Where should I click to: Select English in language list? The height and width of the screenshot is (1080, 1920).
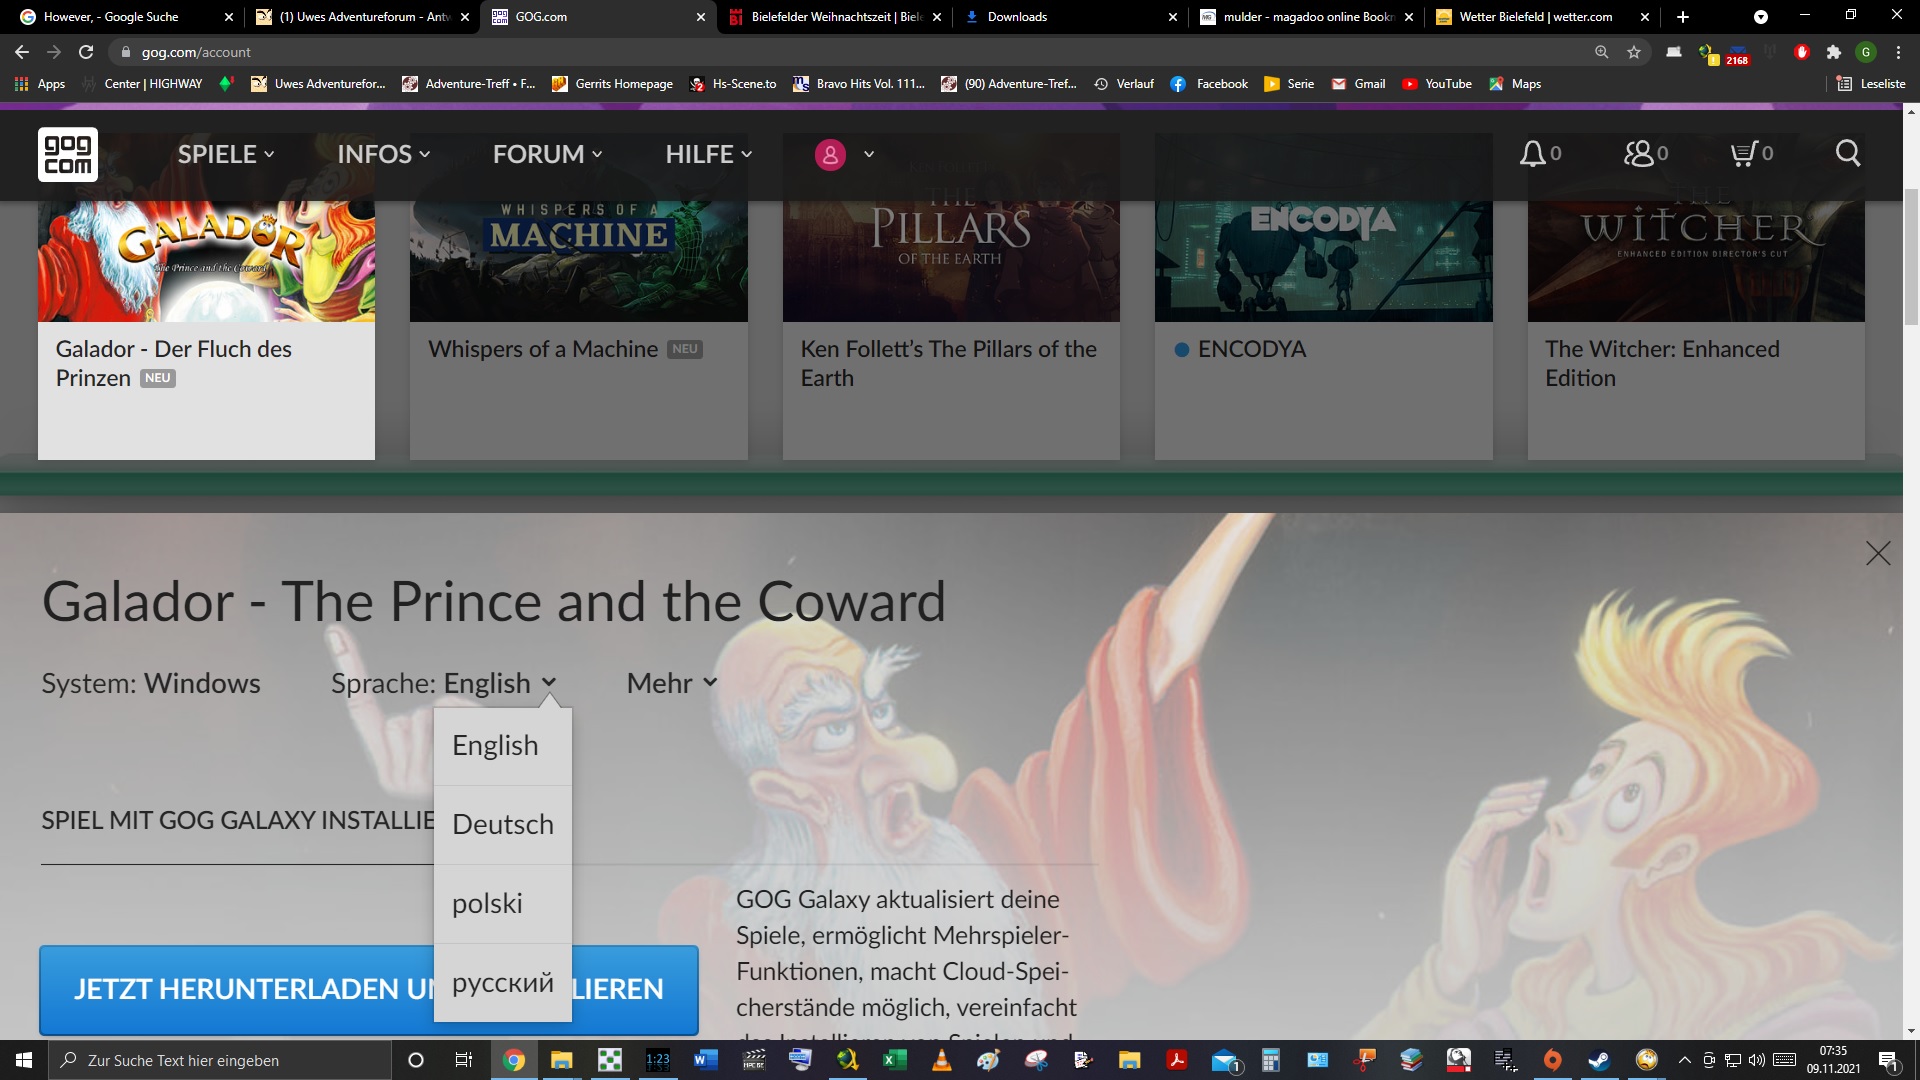(x=503, y=746)
